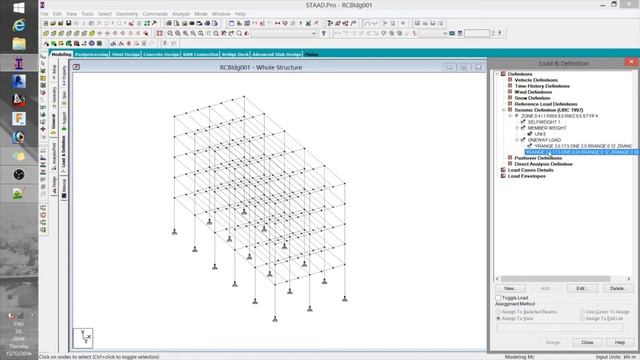The width and height of the screenshot is (640, 360).
Task: Select the Reference Load Definitions tree item
Action: (546, 104)
